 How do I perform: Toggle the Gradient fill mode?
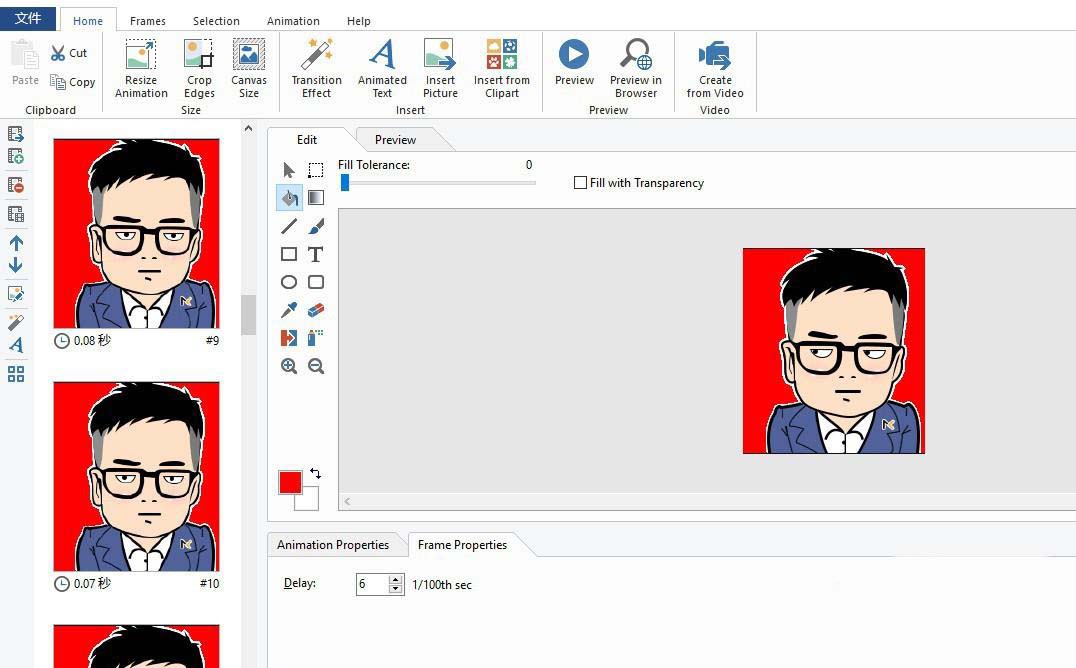coord(316,197)
